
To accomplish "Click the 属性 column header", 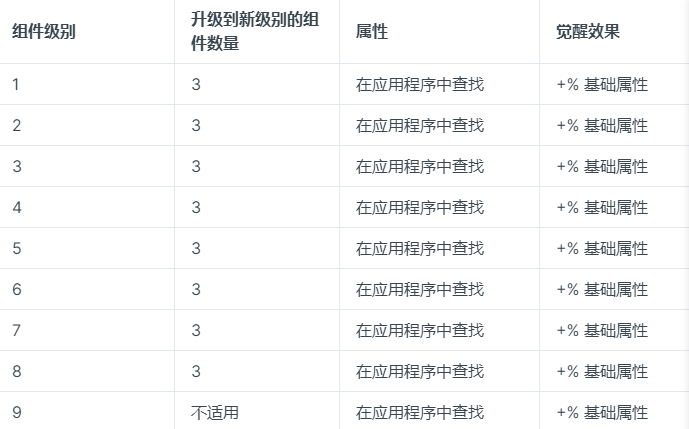I will (372, 32).
